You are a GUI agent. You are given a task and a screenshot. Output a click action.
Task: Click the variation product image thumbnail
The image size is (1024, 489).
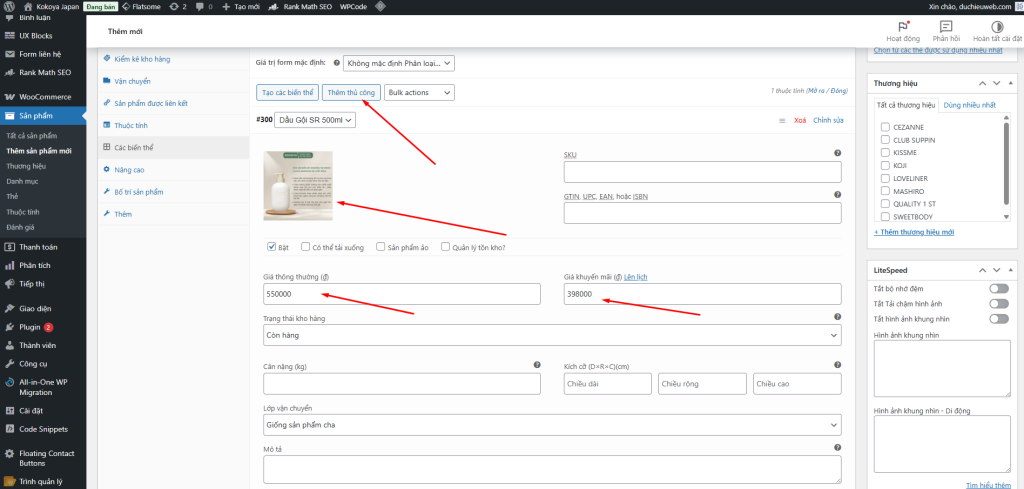[298, 185]
